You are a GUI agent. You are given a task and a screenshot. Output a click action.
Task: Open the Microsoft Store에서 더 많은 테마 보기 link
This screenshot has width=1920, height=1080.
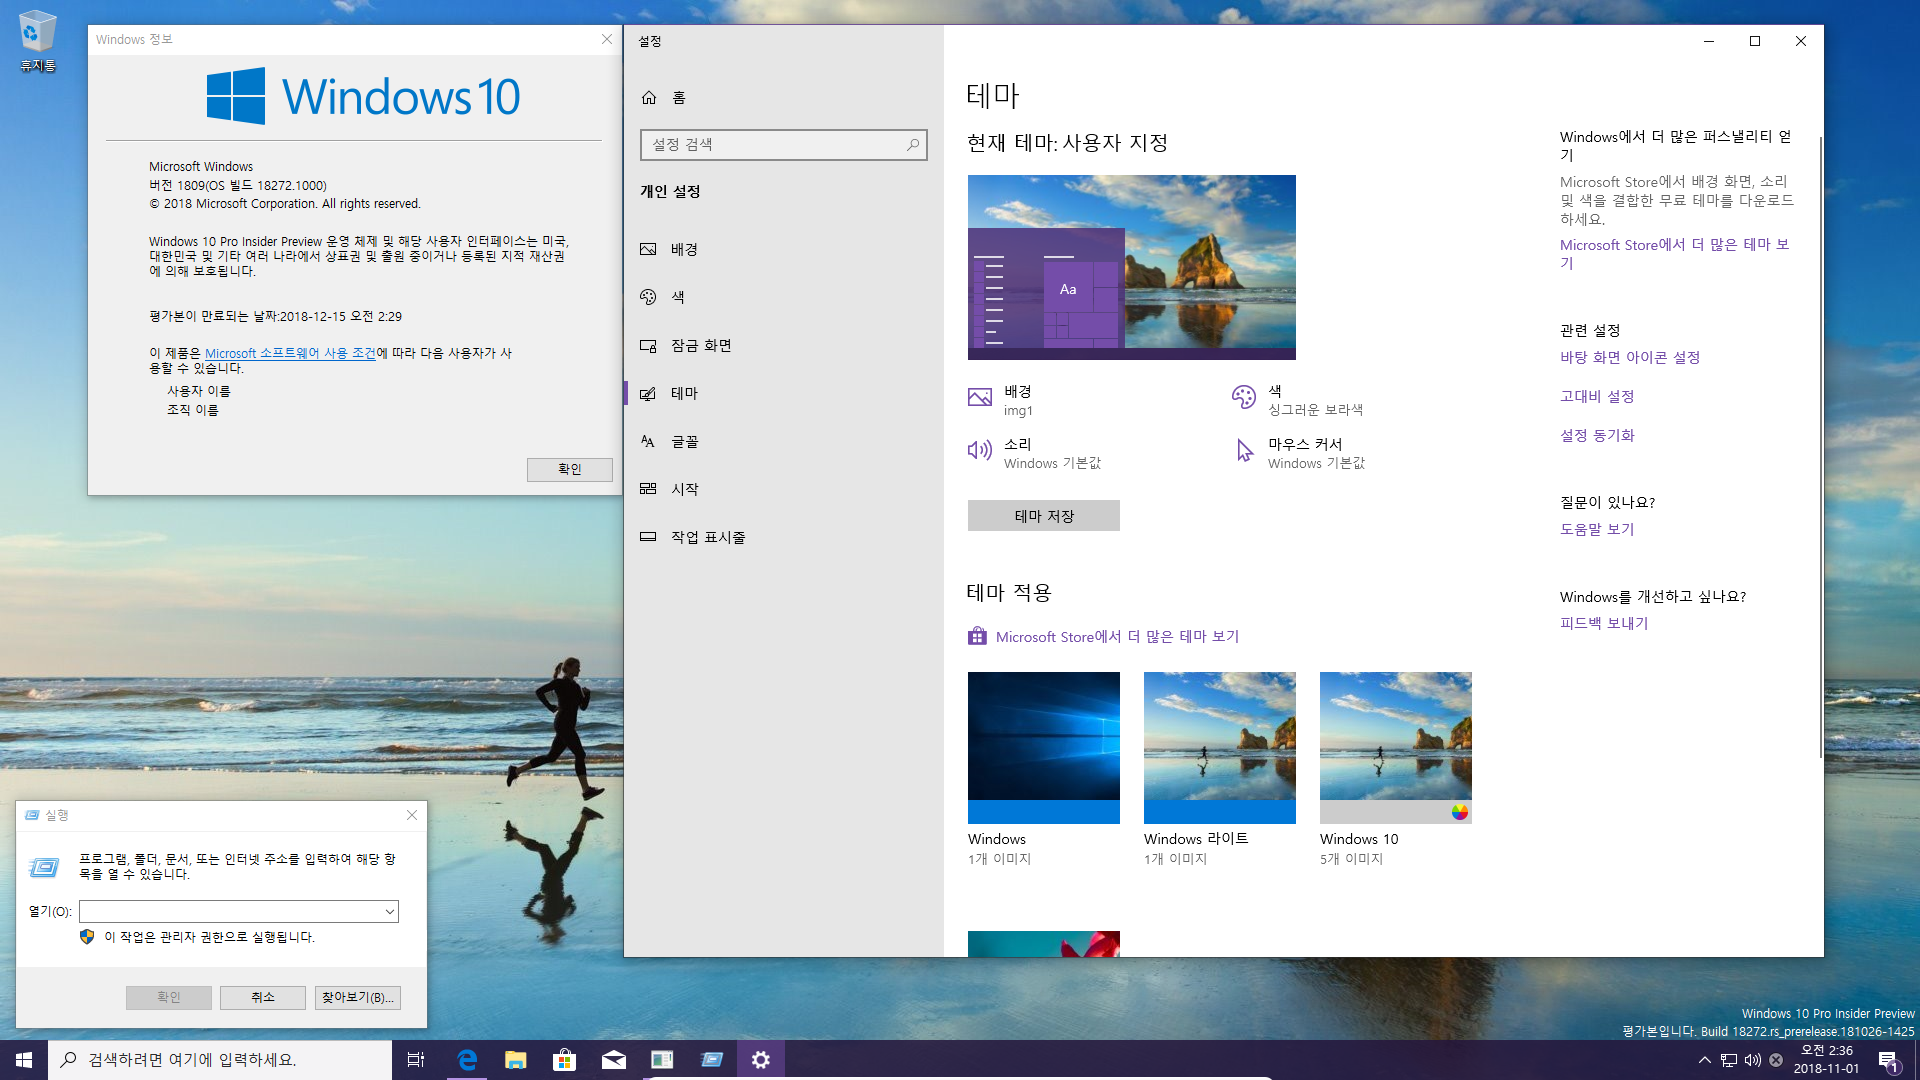(x=1118, y=637)
